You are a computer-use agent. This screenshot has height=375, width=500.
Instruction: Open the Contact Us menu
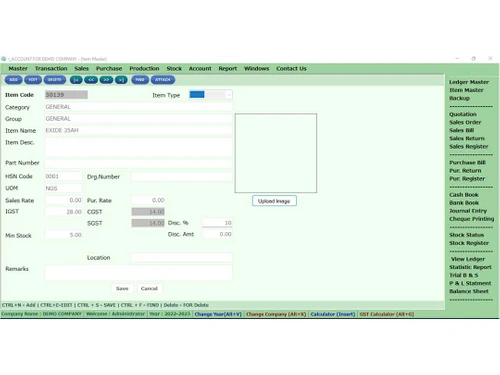pyautogui.click(x=291, y=68)
